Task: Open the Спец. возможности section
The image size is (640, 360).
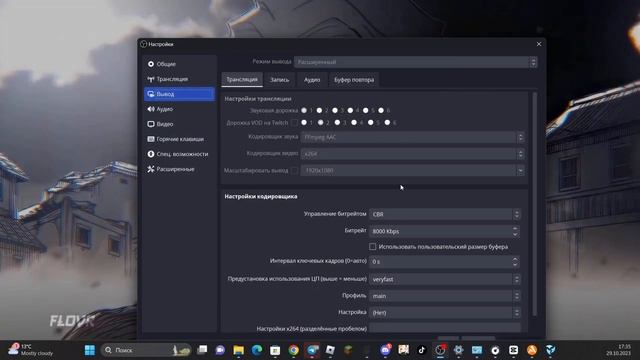Action: click(x=179, y=154)
